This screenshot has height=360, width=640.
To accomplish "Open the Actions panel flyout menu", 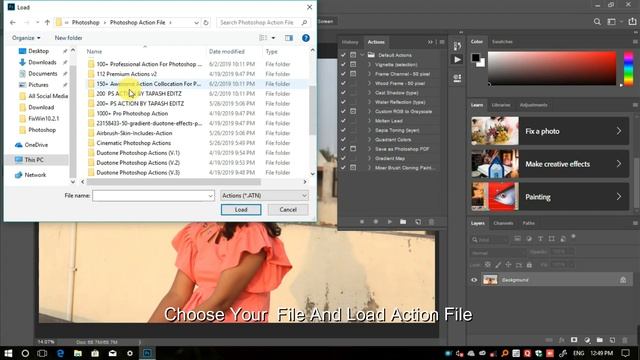I will point(442,42).
